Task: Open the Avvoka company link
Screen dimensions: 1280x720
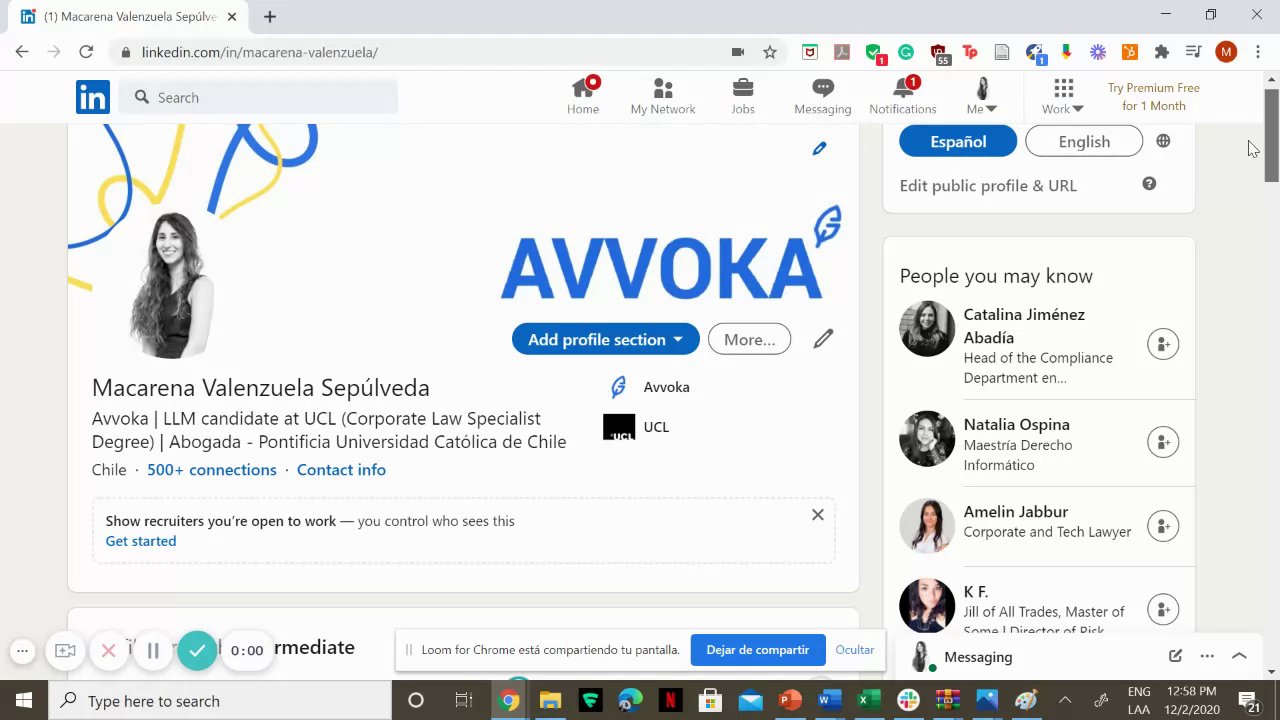Action: point(648,387)
